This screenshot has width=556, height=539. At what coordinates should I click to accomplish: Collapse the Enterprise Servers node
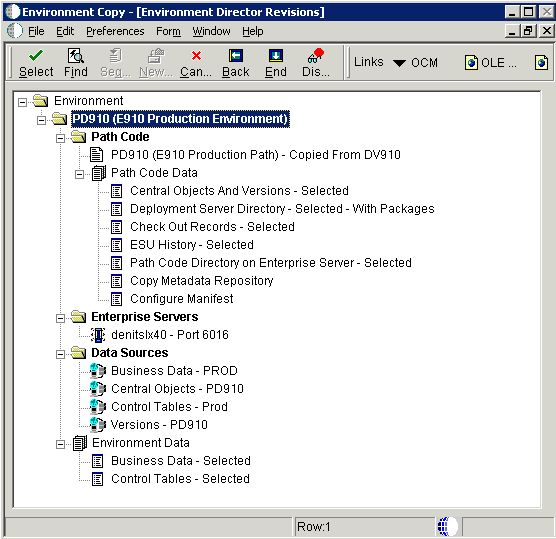point(60,318)
